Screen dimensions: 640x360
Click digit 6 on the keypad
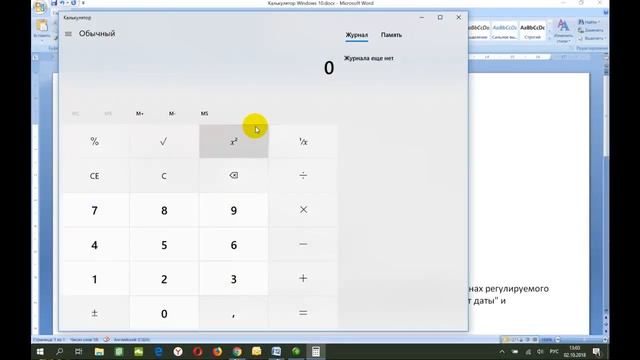click(x=233, y=244)
